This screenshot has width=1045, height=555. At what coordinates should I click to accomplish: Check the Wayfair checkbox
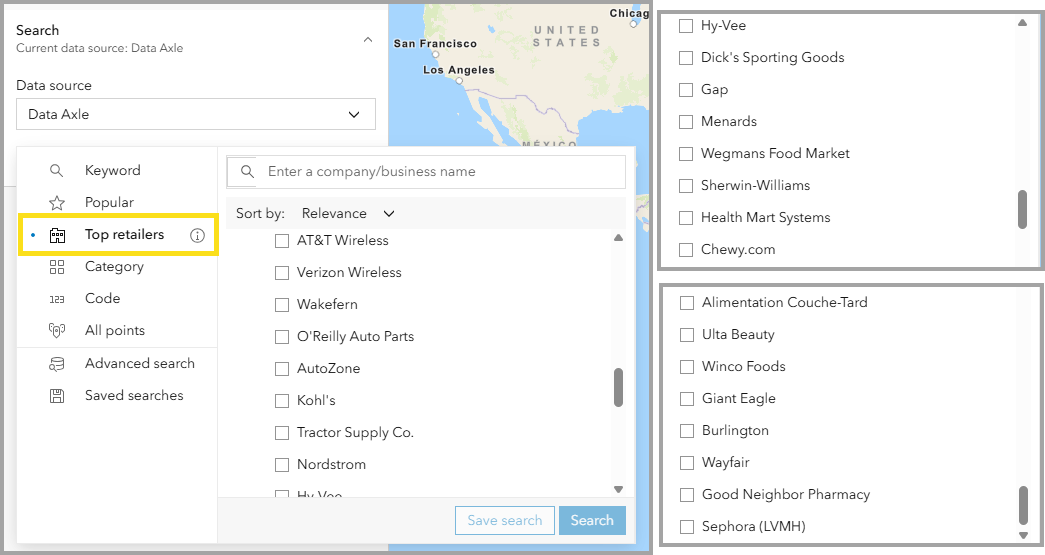coord(686,463)
